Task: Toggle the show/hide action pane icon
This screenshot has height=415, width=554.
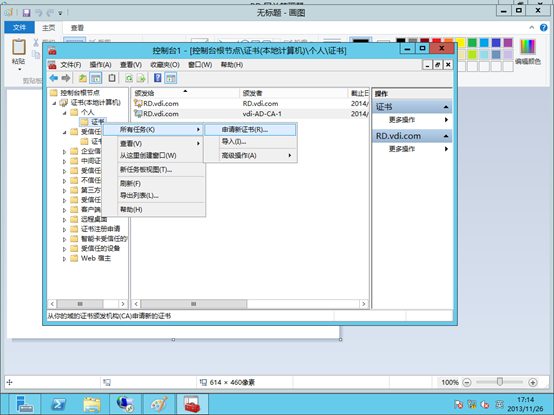Action: (171, 78)
